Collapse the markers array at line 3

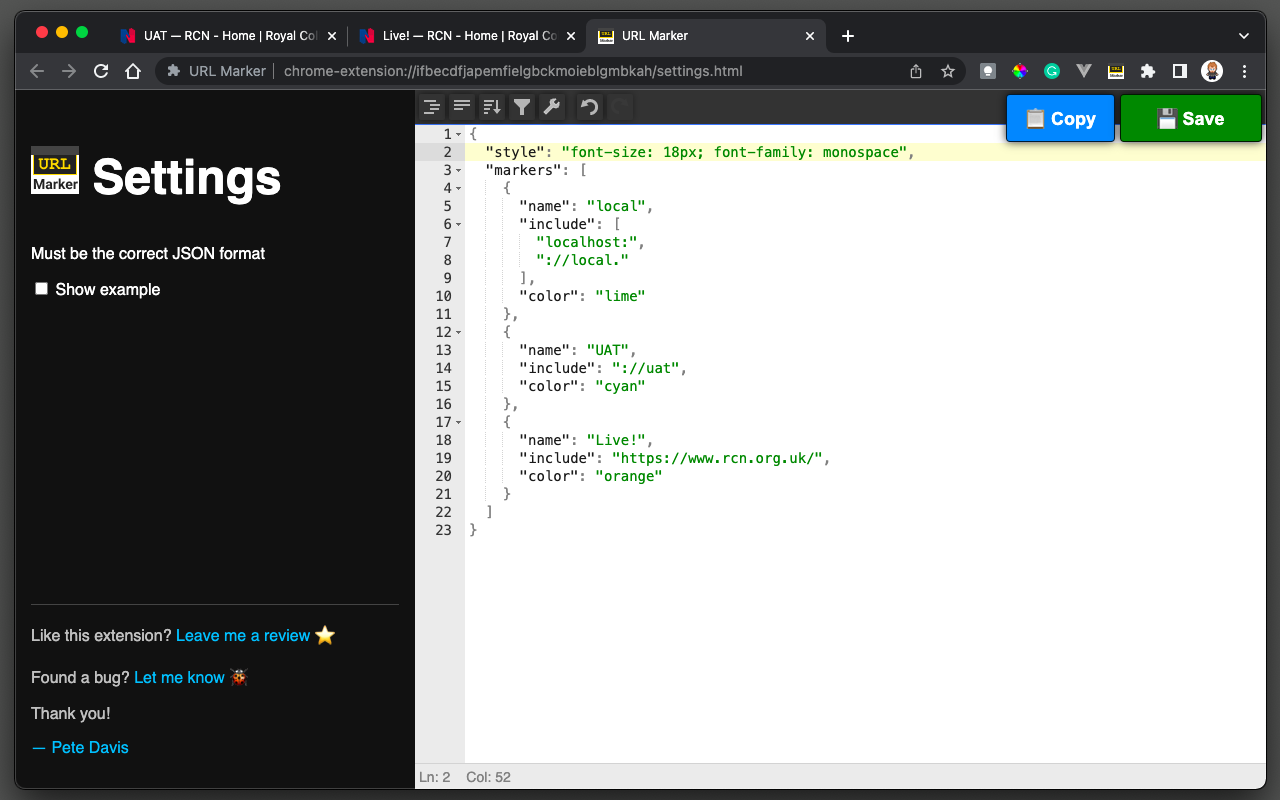pos(459,171)
